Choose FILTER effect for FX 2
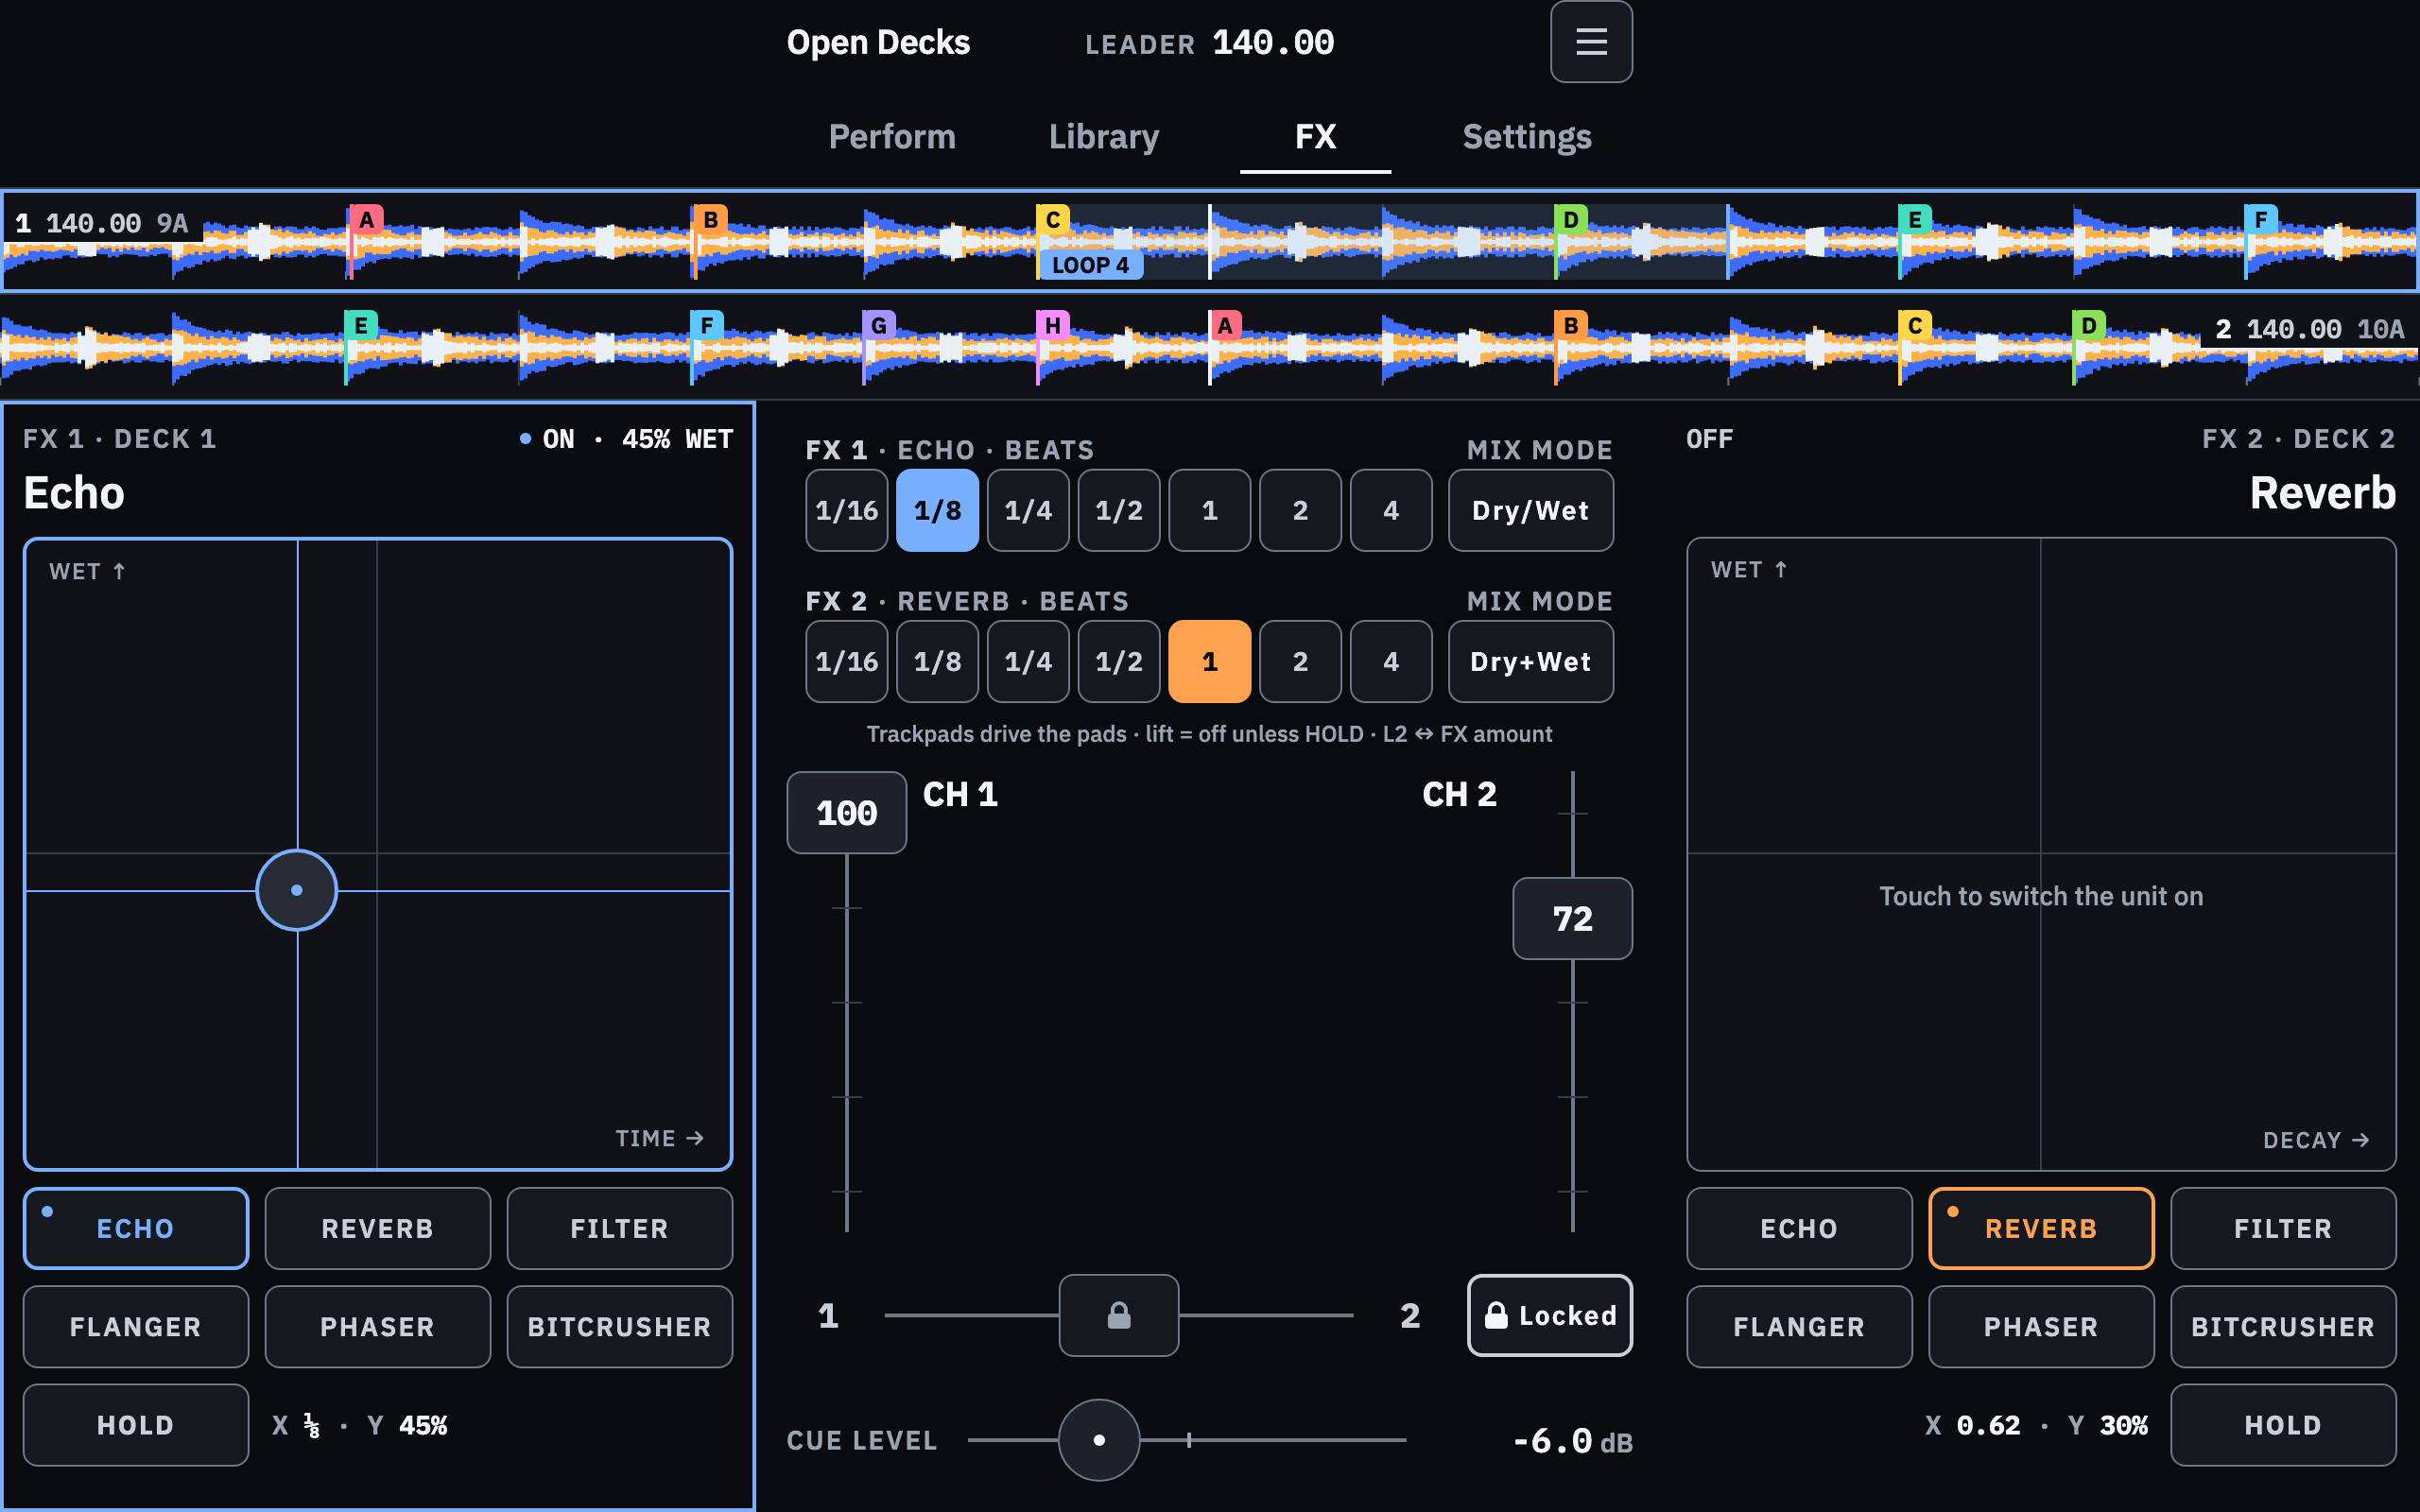 click(x=2283, y=1228)
